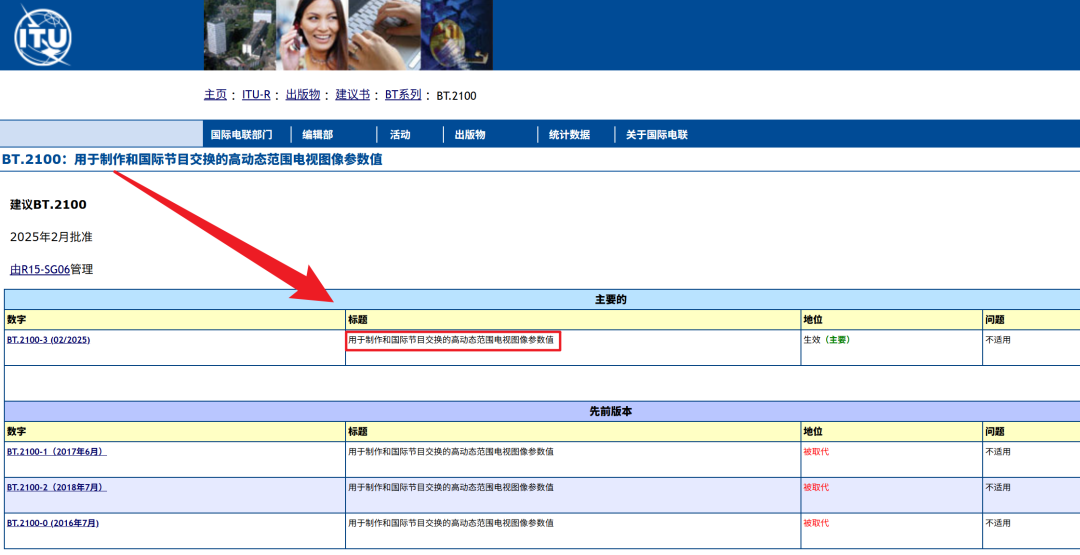
Task: Open the 出版物 navigation menu
Action: (470, 135)
